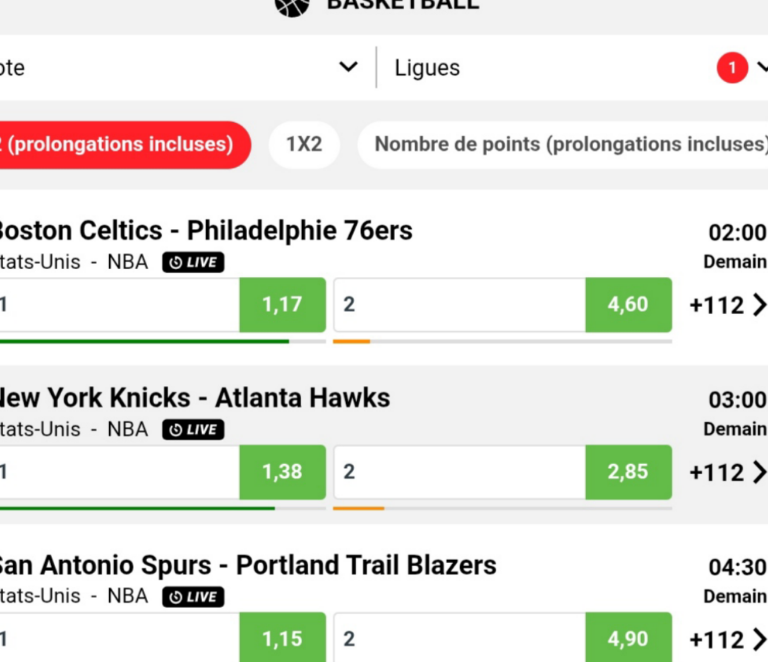Expand +112 markets for Knicks - Hawks
The height and width of the screenshot is (662, 768).
717,473
